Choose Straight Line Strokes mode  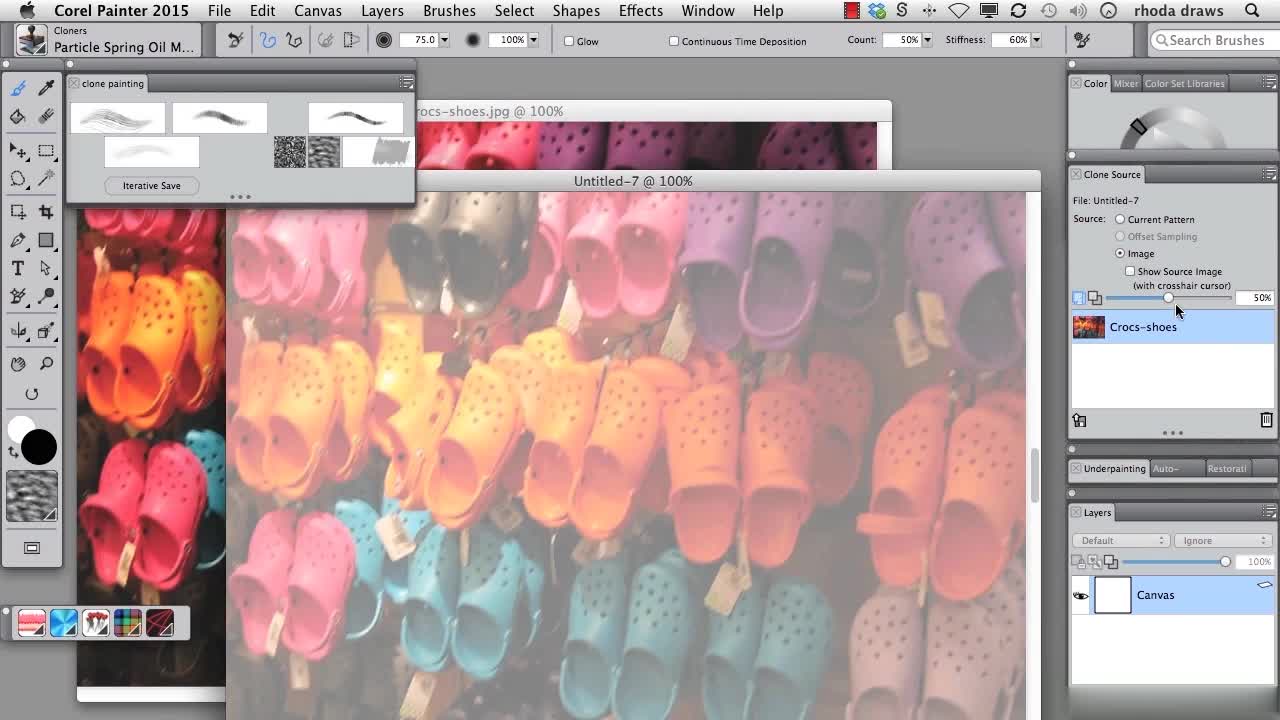294,41
